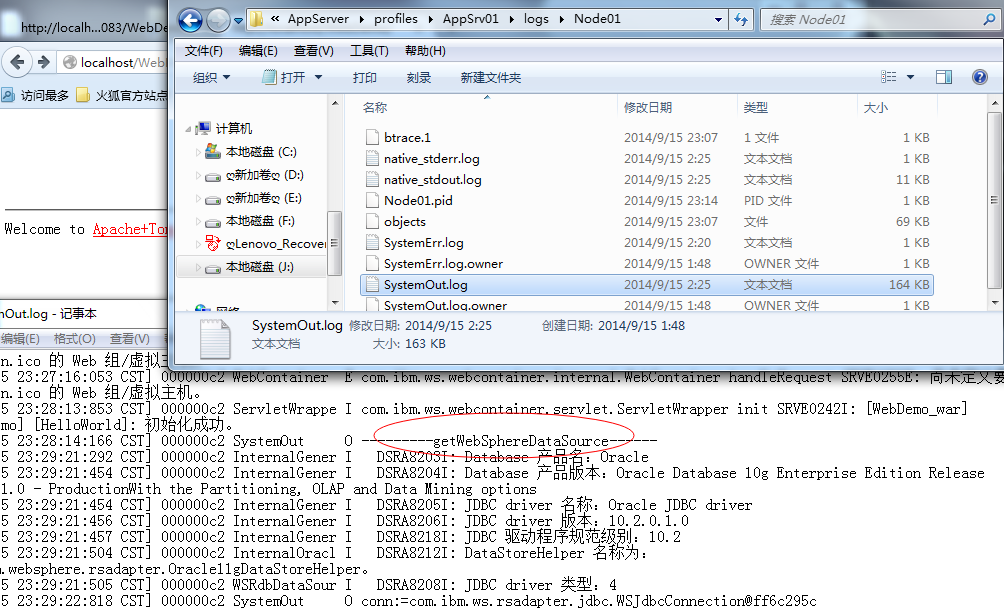The height and width of the screenshot is (612, 1004).
Task: Click the browser back arrow button
Action: pyautogui.click(x=17, y=62)
